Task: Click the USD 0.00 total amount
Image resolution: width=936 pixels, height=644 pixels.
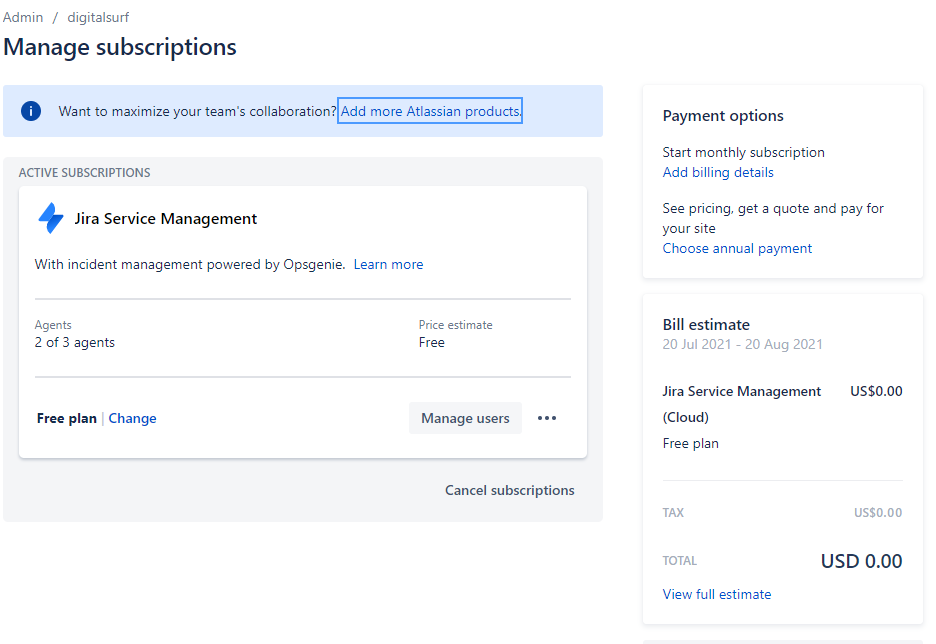Action: [x=861, y=561]
